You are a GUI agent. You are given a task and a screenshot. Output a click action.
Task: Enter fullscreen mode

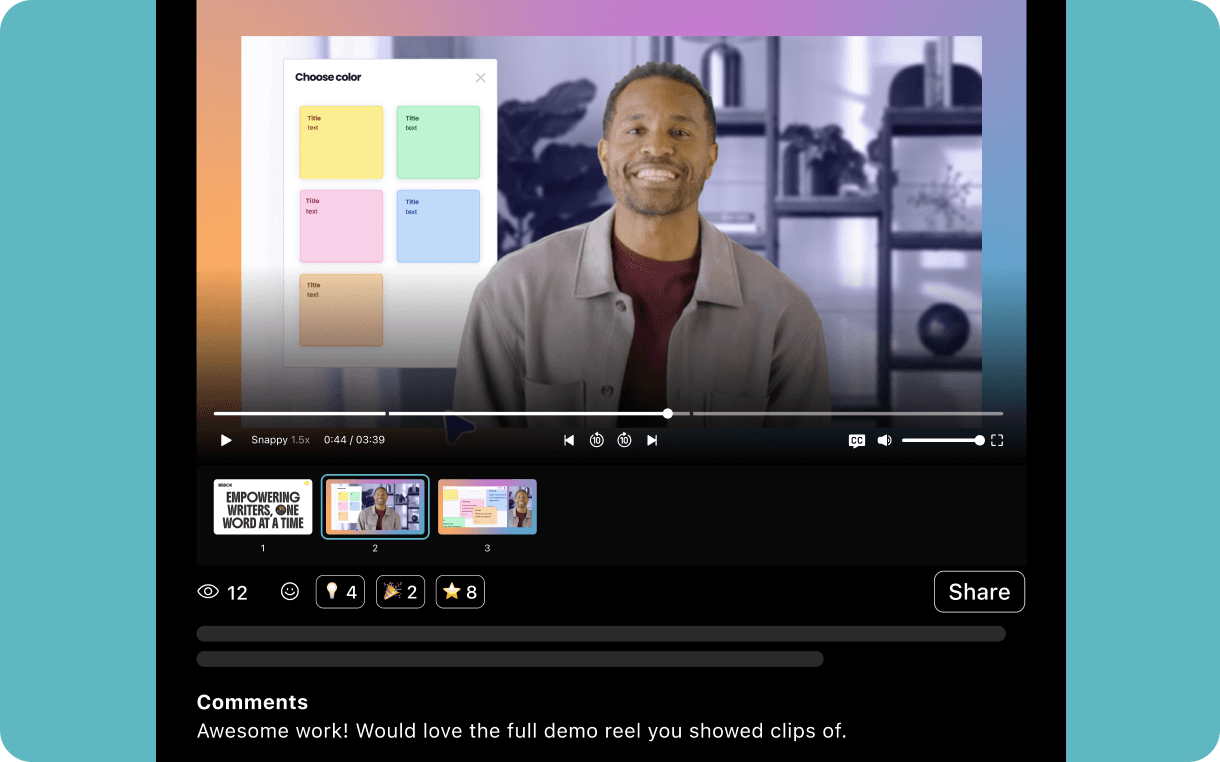pyautogui.click(x=997, y=440)
